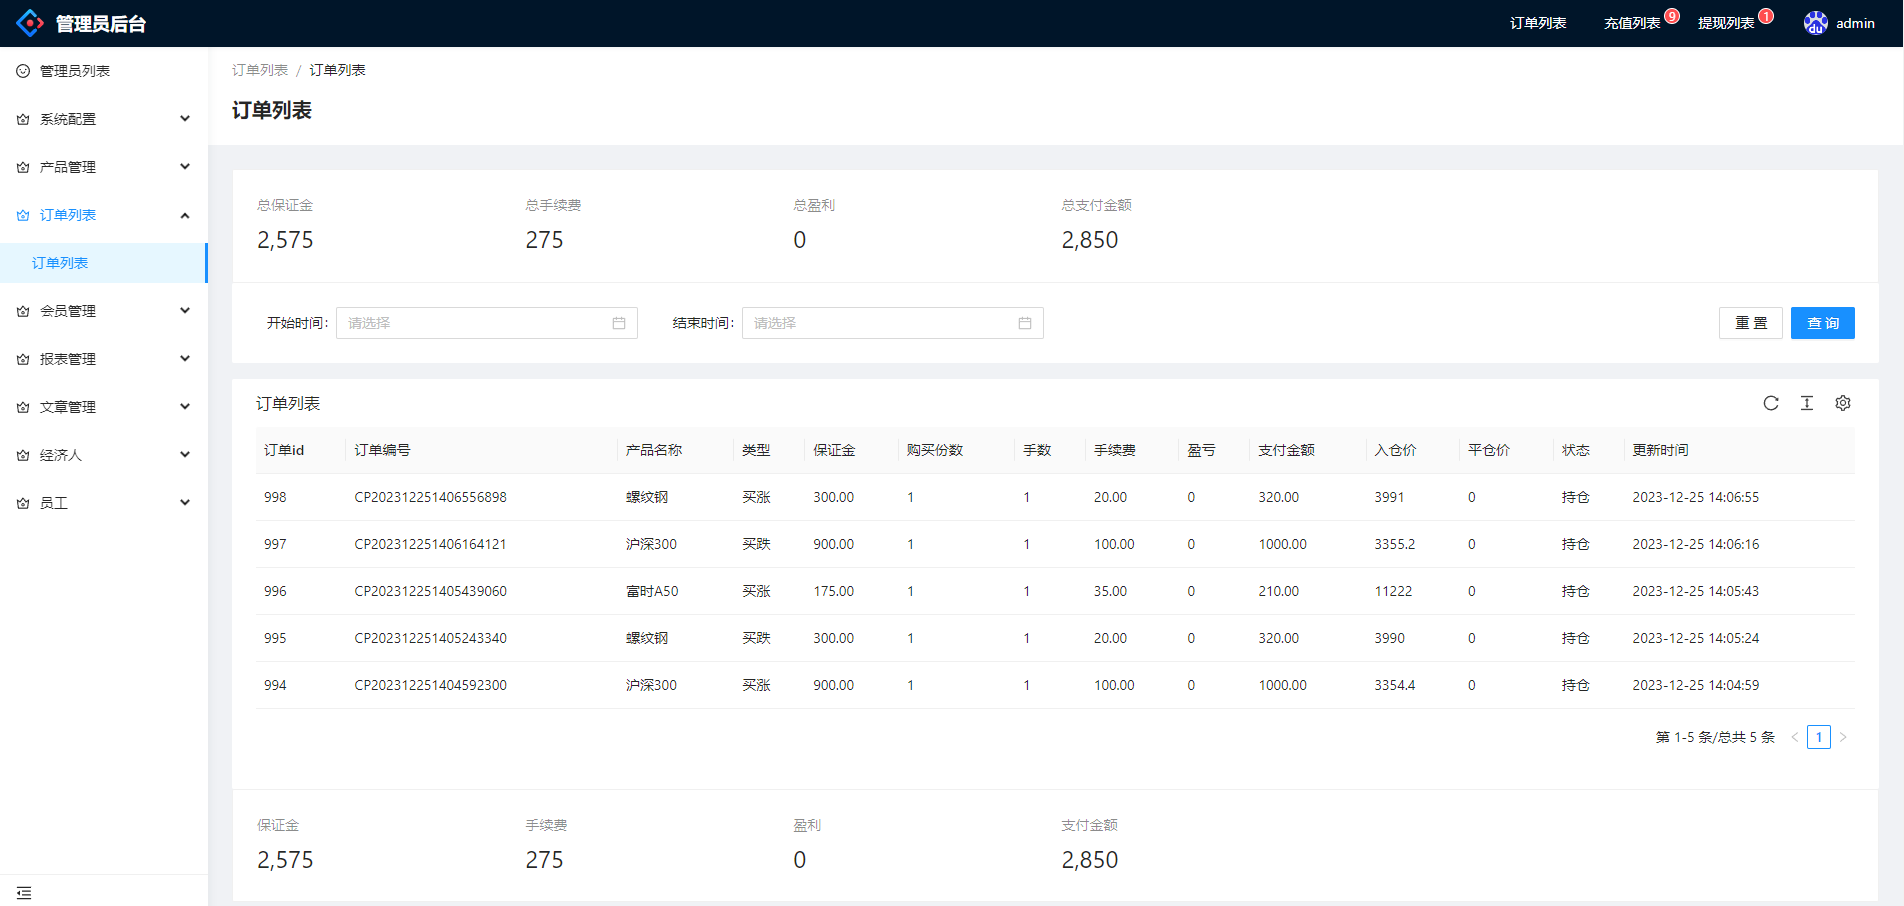Click the 员工 sidebar icon
Screen dimensions: 1904x906
click(22, 503)
